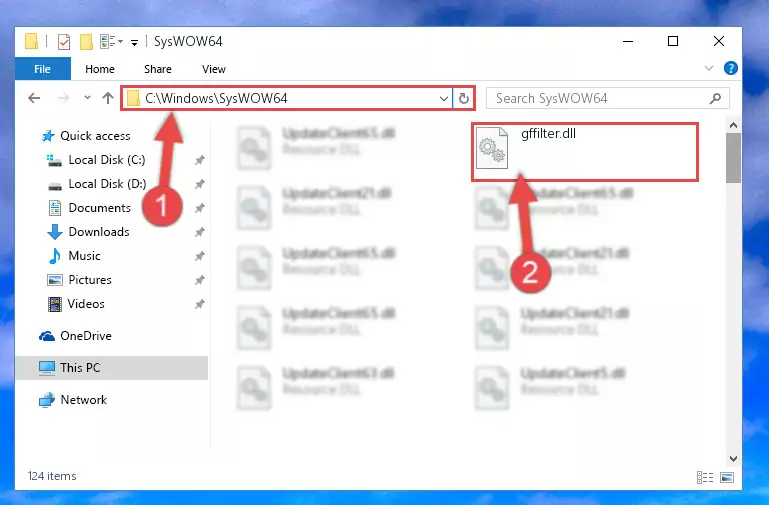Screen dimensions: 769x505
Task: Open the blue Help icon
Action: pos(730,68)
